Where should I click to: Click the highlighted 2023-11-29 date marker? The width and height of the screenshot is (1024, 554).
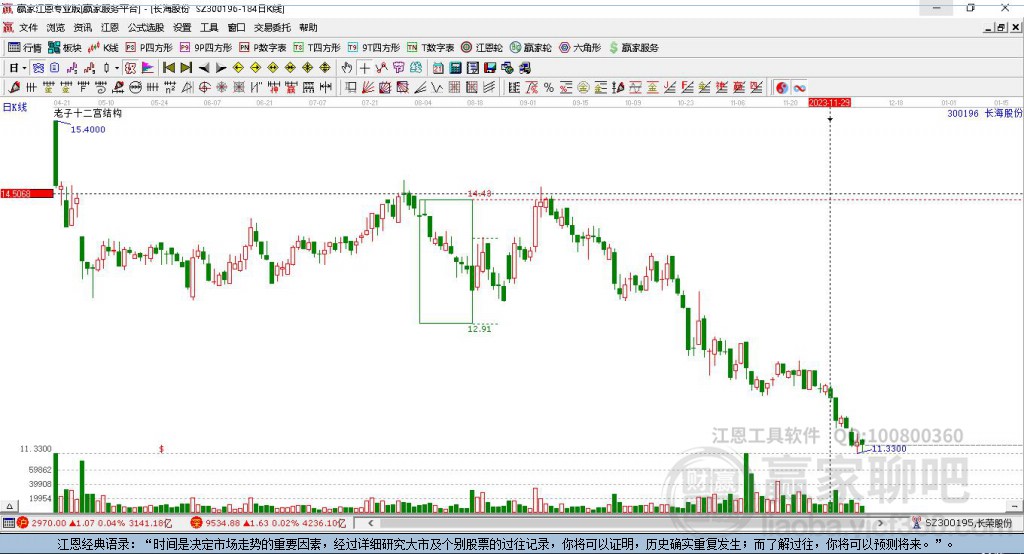(x=829, y=103)
